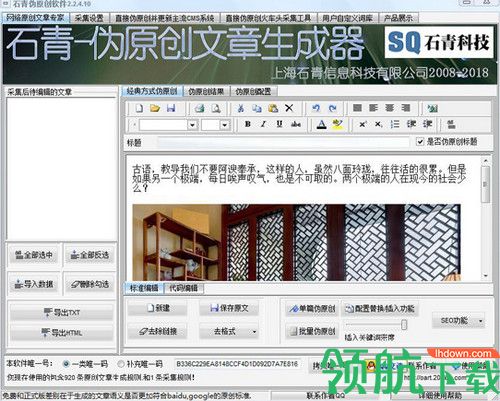This screenshot has height=401, width=500.
Task: Open file with the folder icon
Action: point(155,108)
